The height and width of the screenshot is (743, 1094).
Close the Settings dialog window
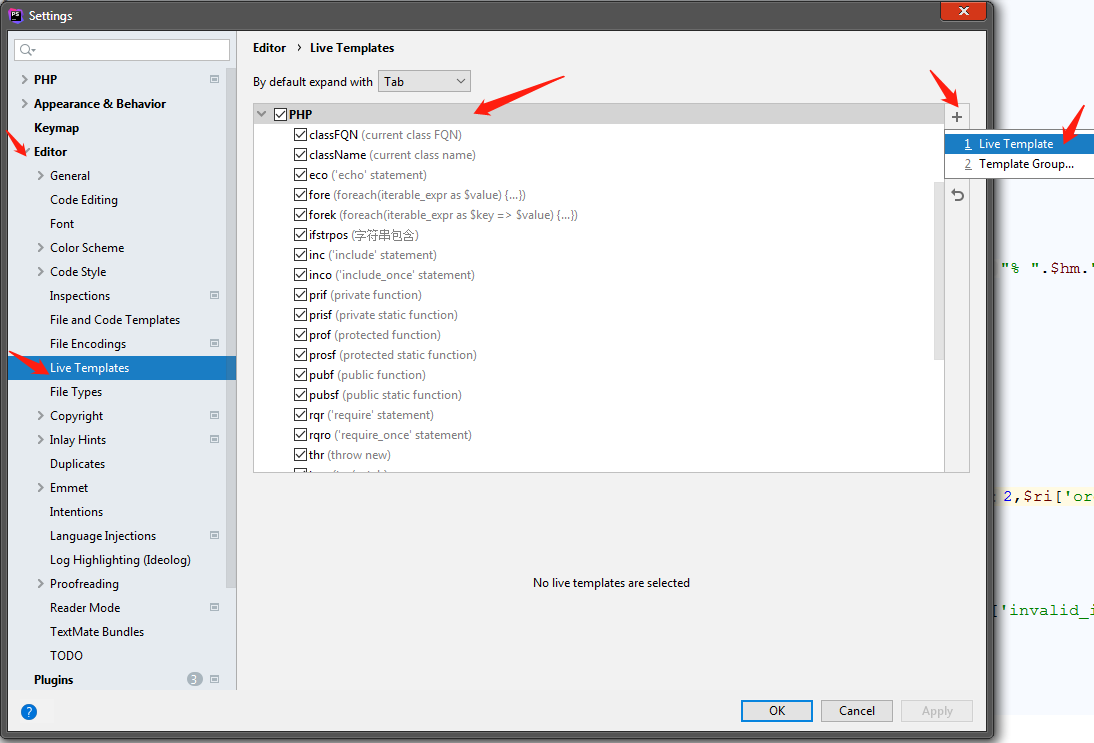tap(963, 11)
